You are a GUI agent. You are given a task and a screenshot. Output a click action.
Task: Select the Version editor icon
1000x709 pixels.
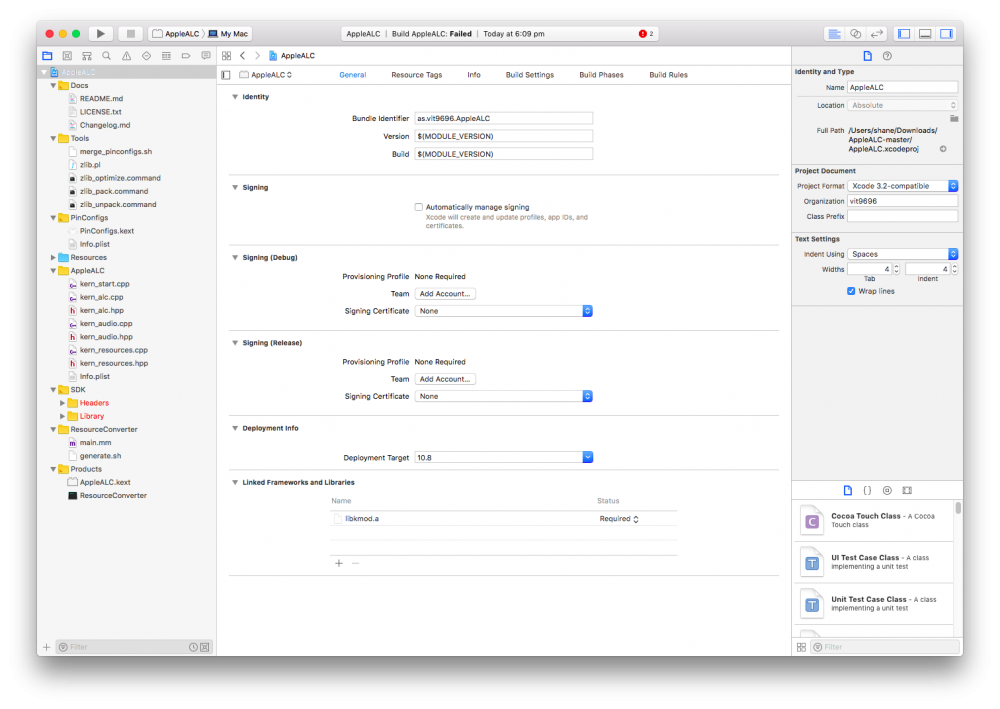point(877,34)
